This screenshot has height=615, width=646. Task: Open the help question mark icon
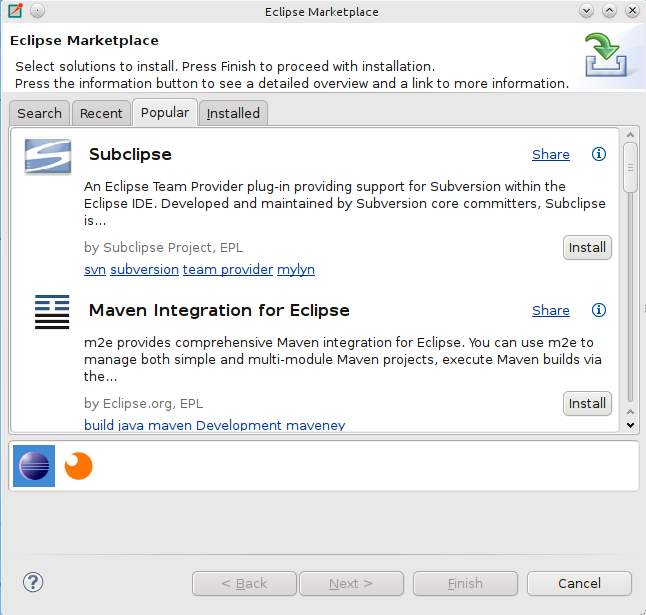pos(33,582)
